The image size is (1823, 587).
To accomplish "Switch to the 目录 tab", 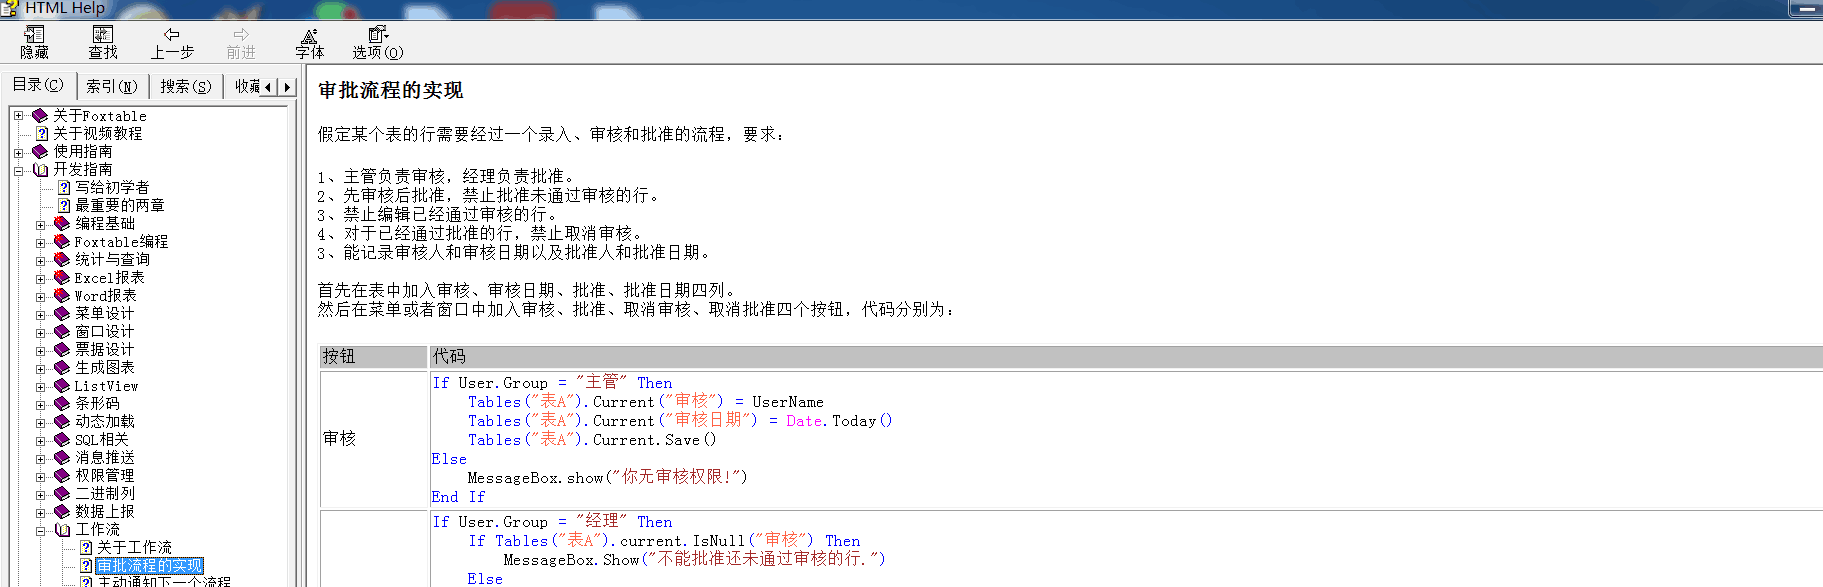I will (x=38, y=85).
